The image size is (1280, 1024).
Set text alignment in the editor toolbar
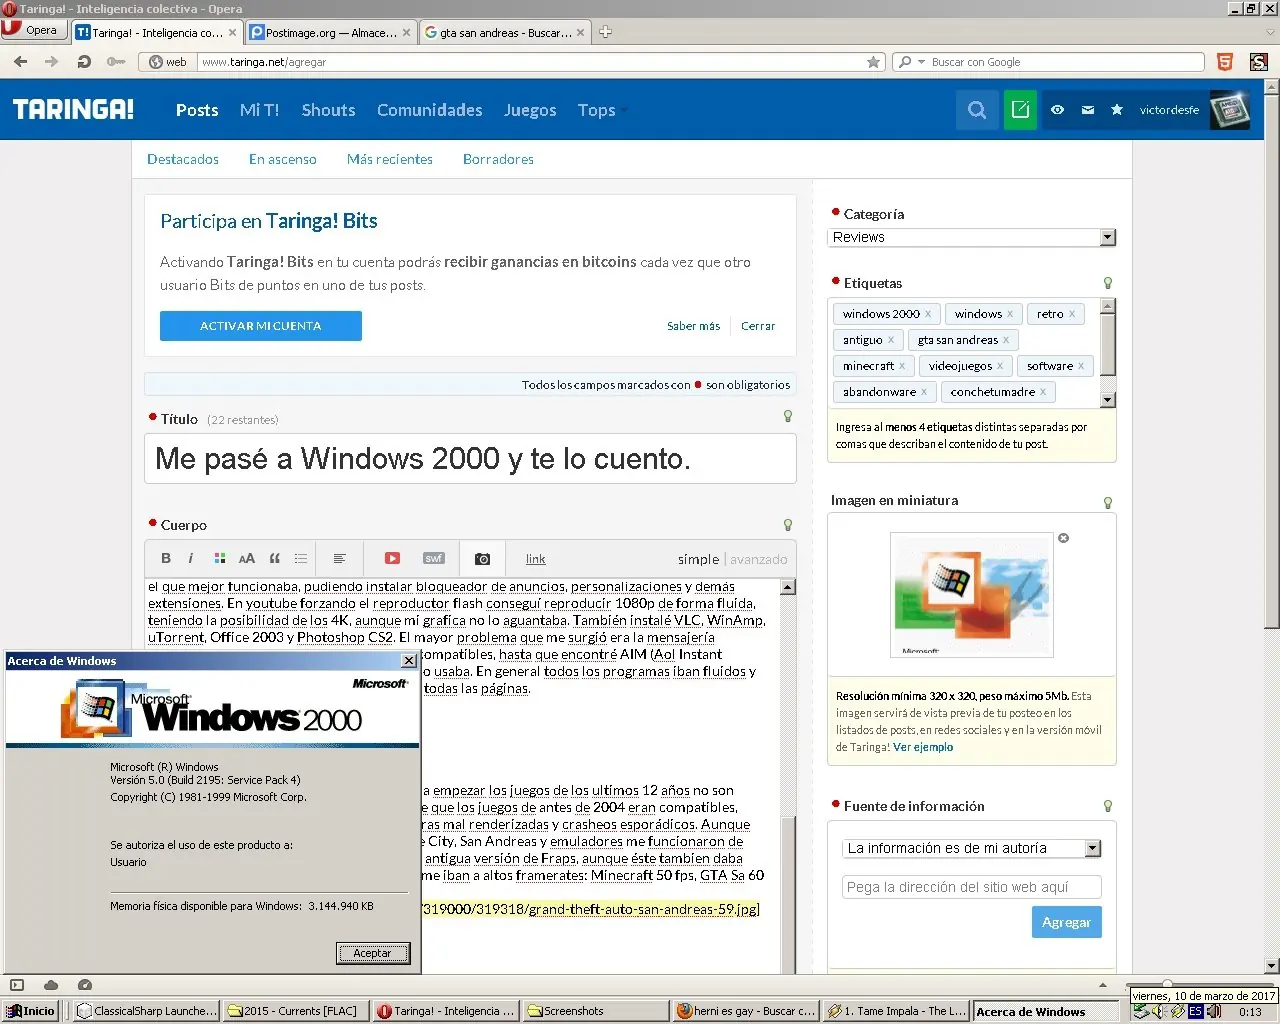[x=340, y=559]
